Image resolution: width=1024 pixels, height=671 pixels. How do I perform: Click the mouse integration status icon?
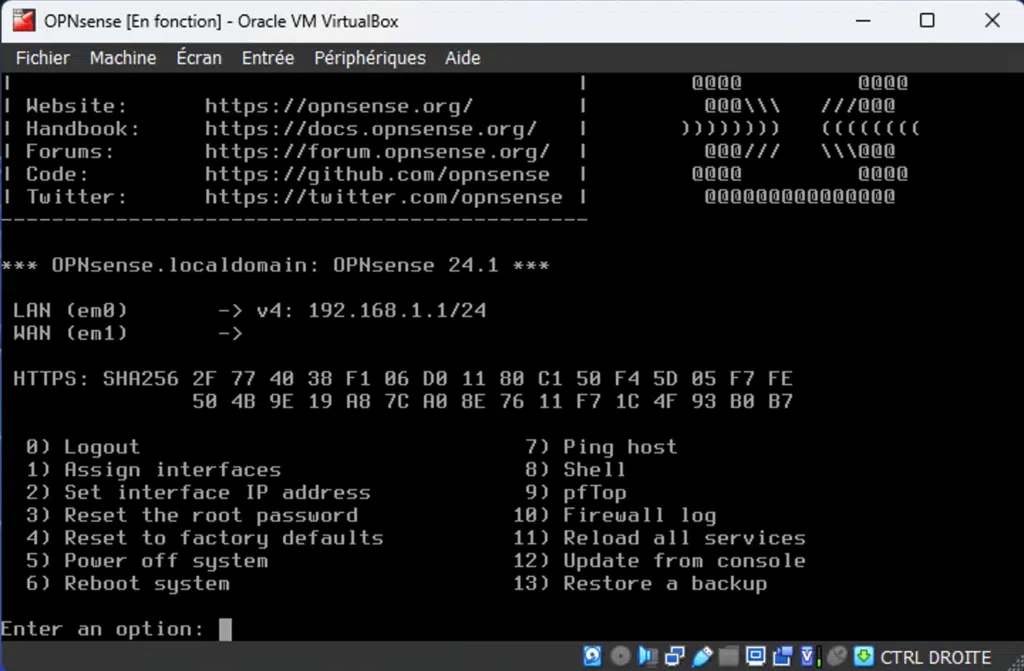[837, 656]
